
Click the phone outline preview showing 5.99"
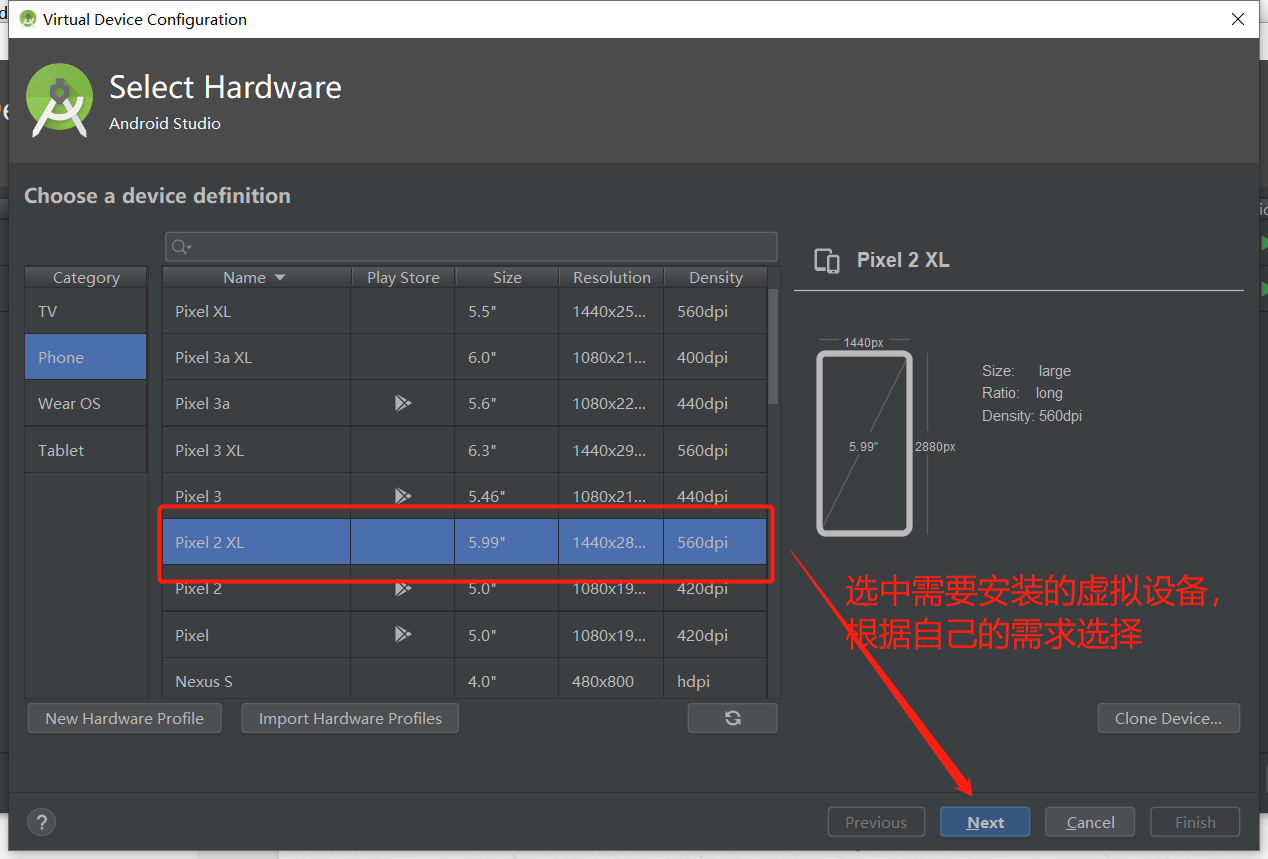[x=864, y=443]
